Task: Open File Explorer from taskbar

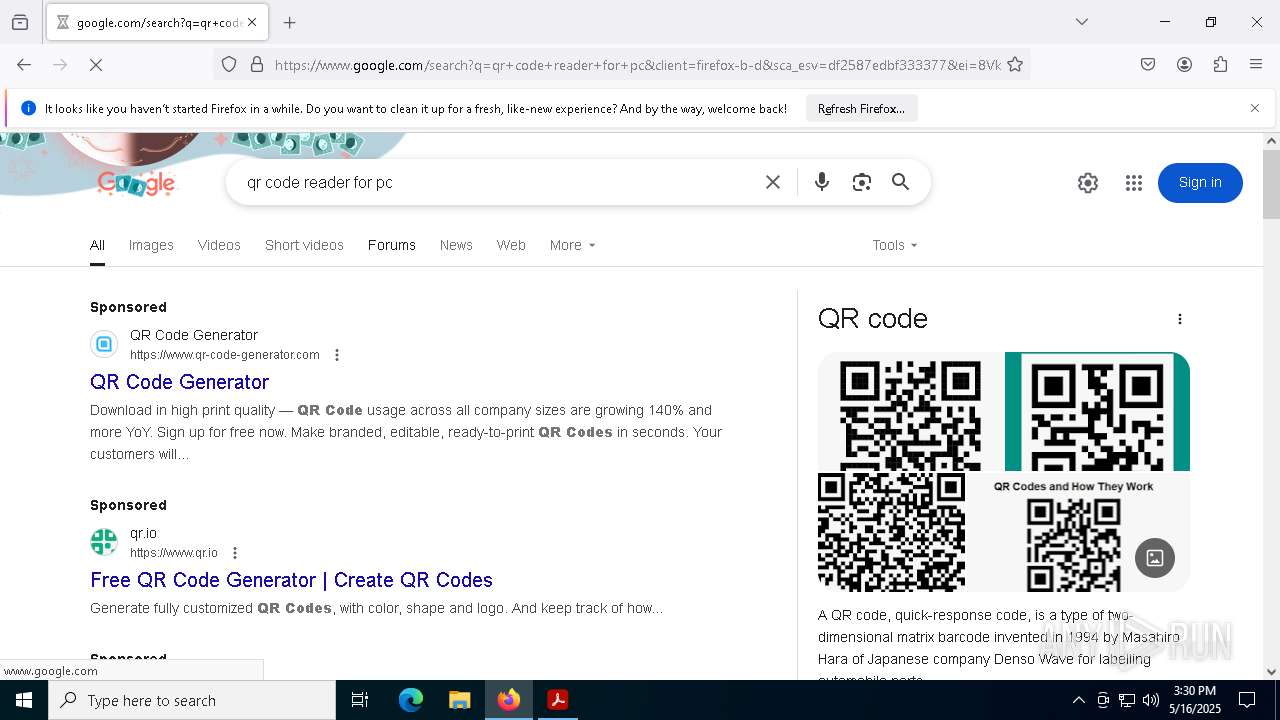Action: pos(459,700)
